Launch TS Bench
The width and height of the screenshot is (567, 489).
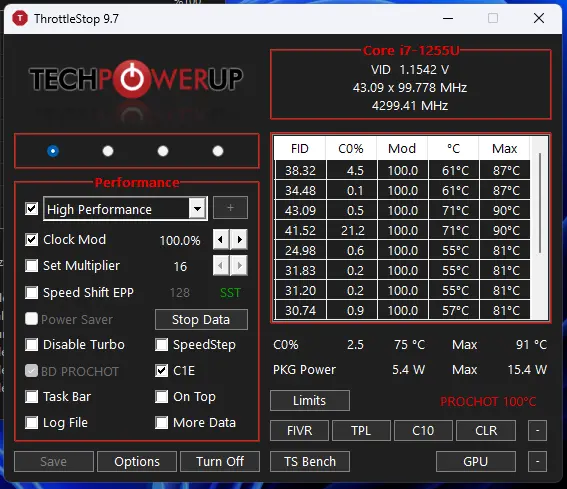click(310, 462)
